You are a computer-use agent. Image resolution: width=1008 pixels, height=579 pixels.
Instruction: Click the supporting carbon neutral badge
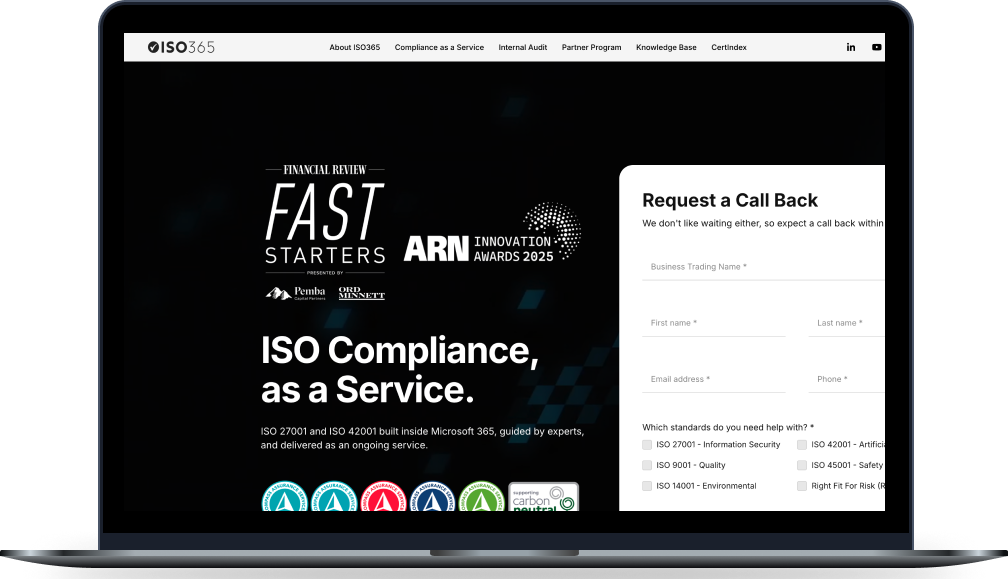(544, 497)
